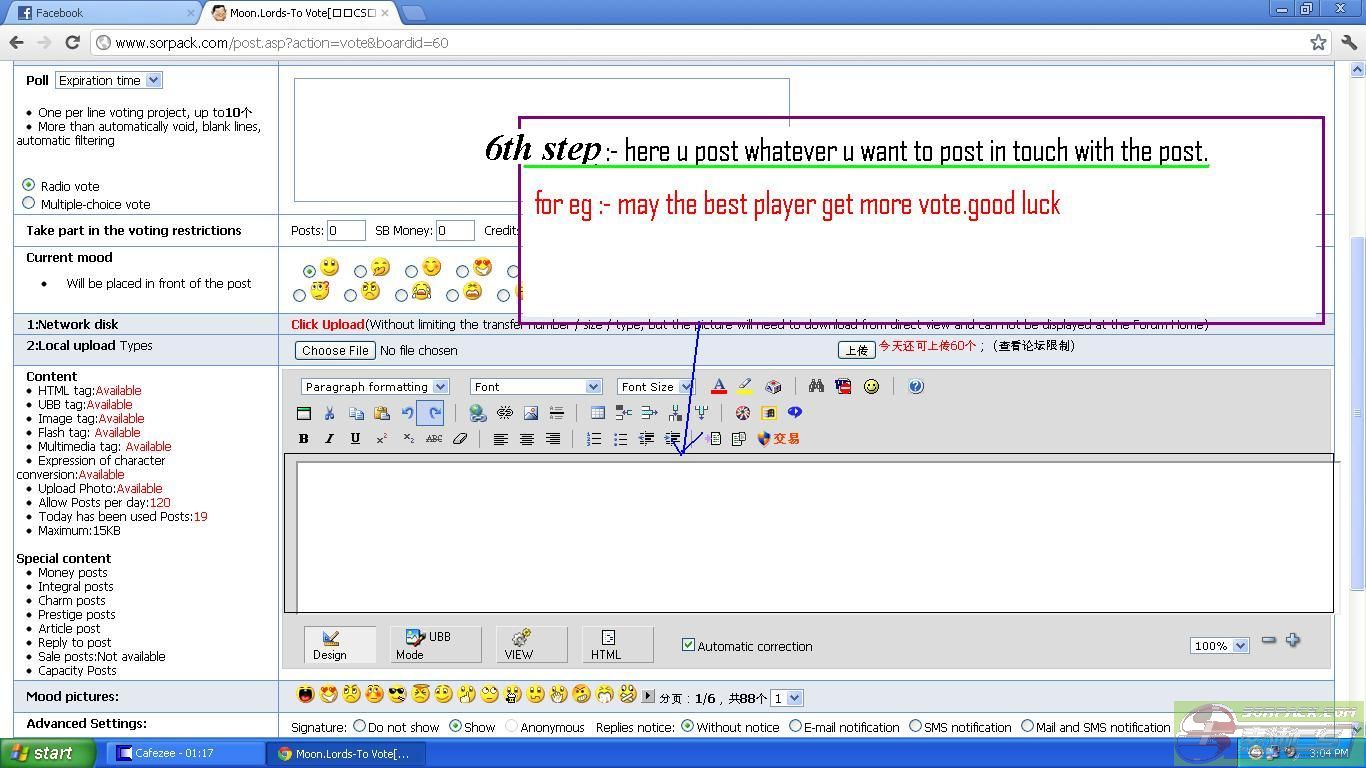Open editor help question mark icon
The image size is (1366, 768).
[x=916, y=387]
